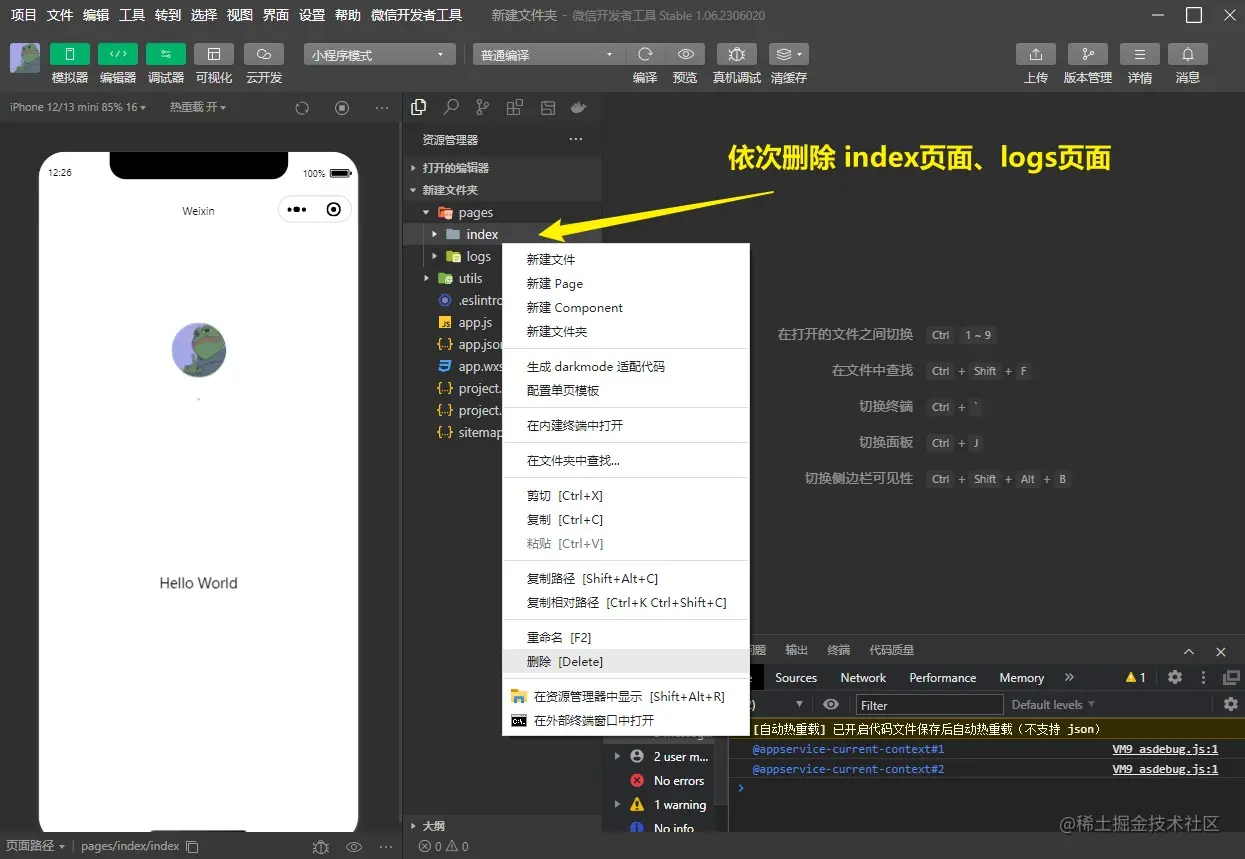Open 资源管理器 more actions ellipsis
The width and height of the screenshot is (1245, 859).
(x=575, y=140)
